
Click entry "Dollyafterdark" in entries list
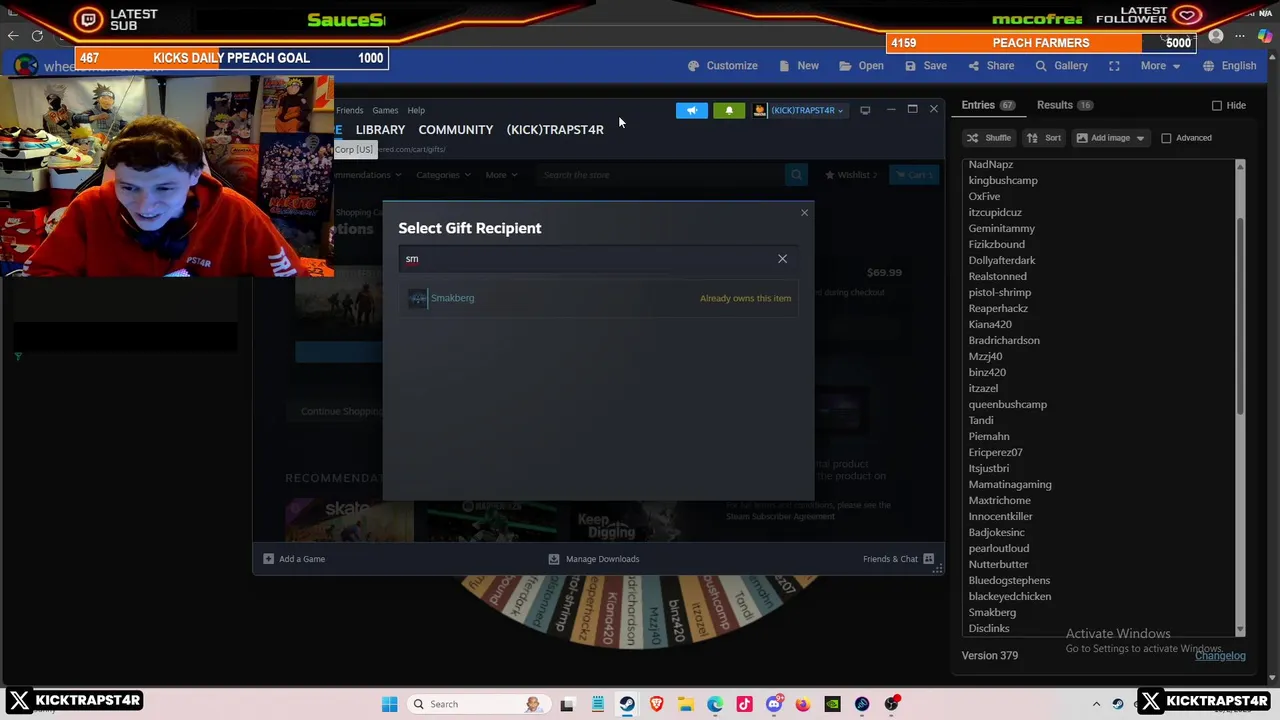click(x=1001, y=261)
